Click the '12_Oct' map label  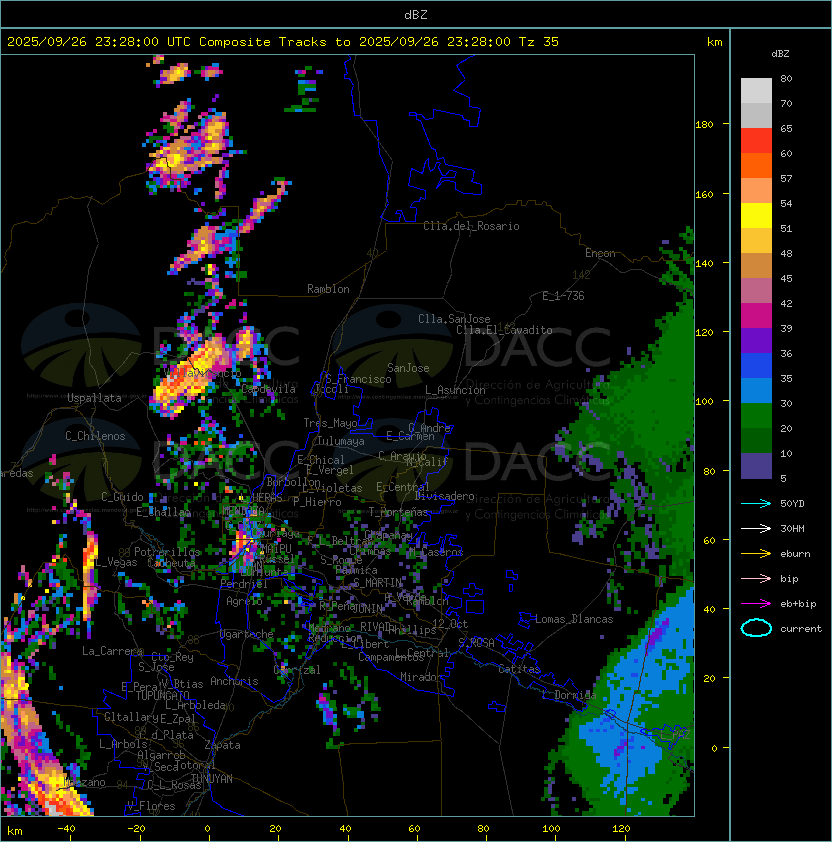[450, 624]
